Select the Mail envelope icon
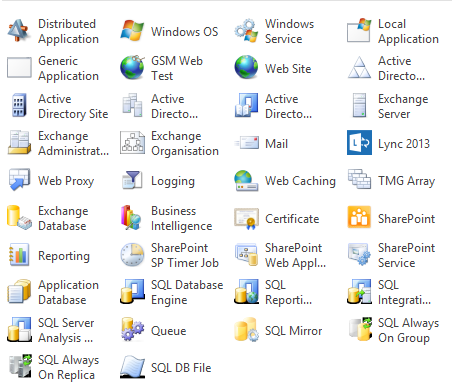The width and height of the screenshot is (452, 389). tap(246, 143)
